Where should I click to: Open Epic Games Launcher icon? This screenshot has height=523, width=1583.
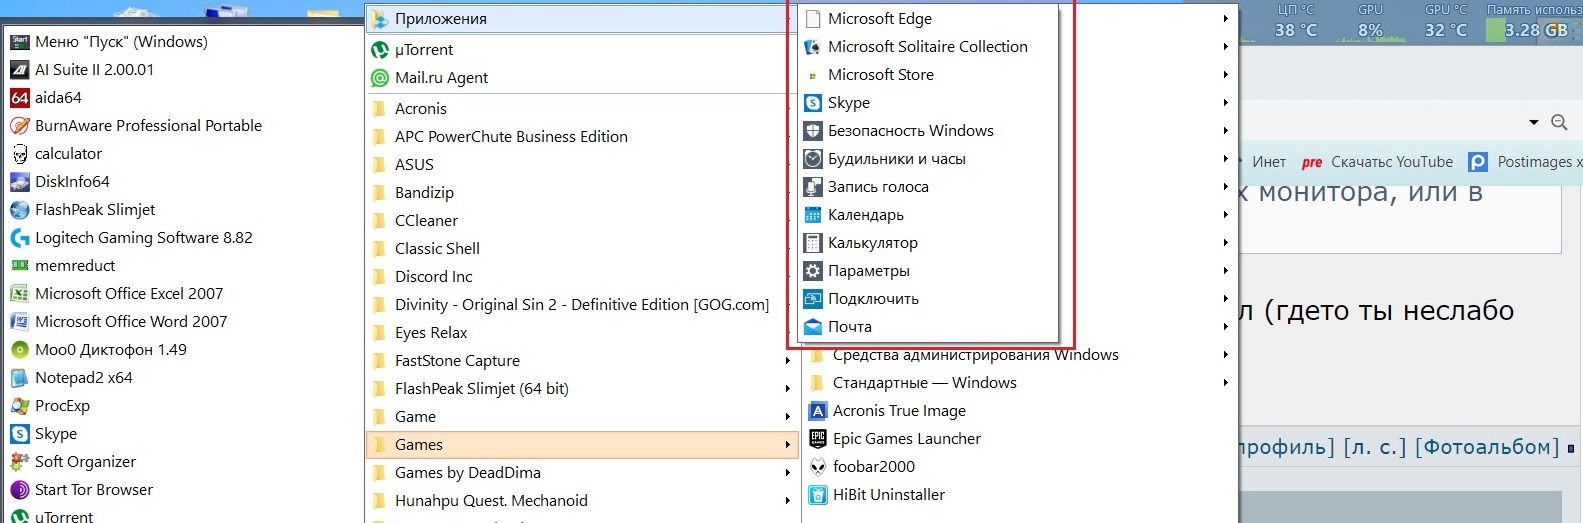point(818,439)
